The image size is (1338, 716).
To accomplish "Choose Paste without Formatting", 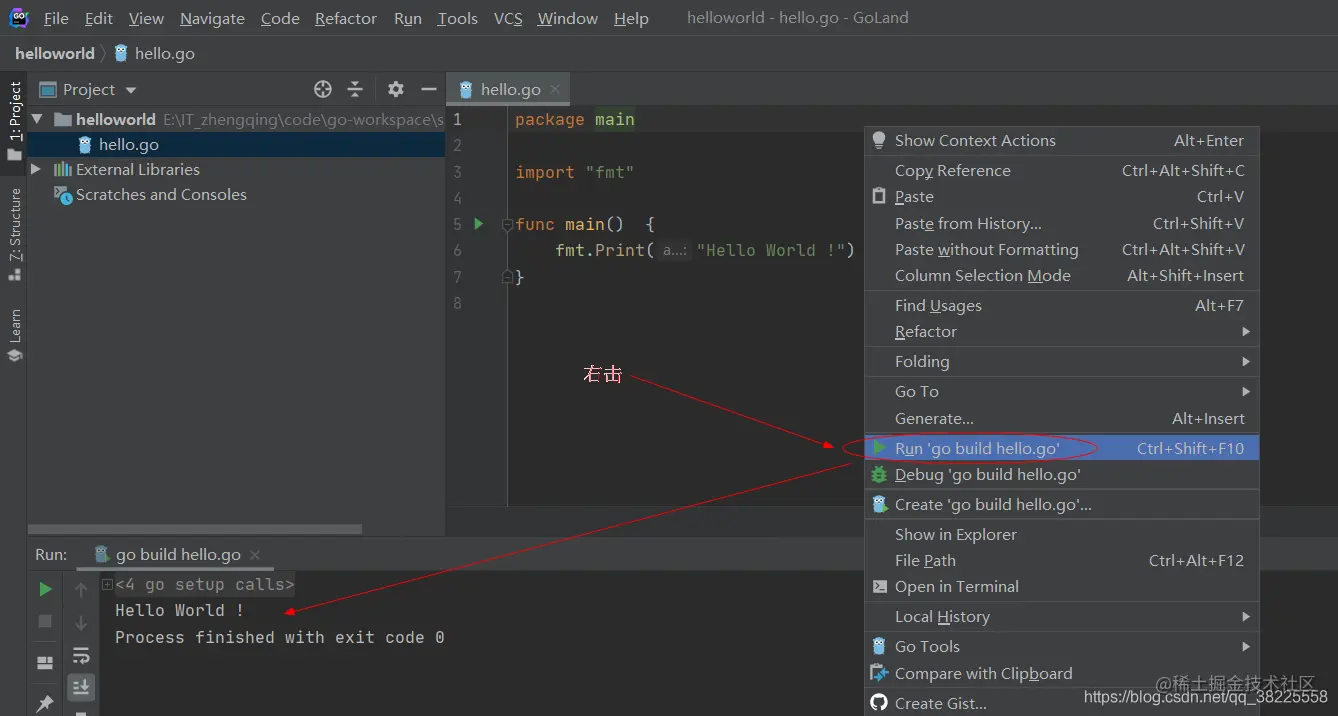I will [1061, 249].
